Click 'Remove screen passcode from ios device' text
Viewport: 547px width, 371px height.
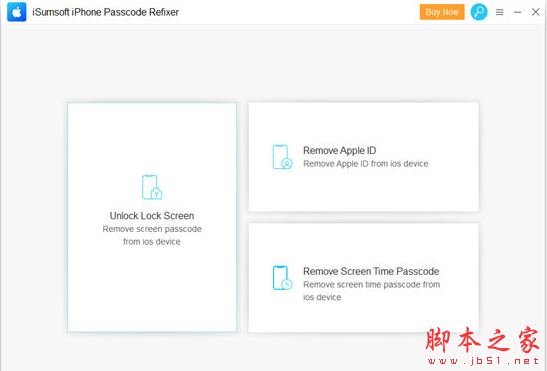pos(152,235)
